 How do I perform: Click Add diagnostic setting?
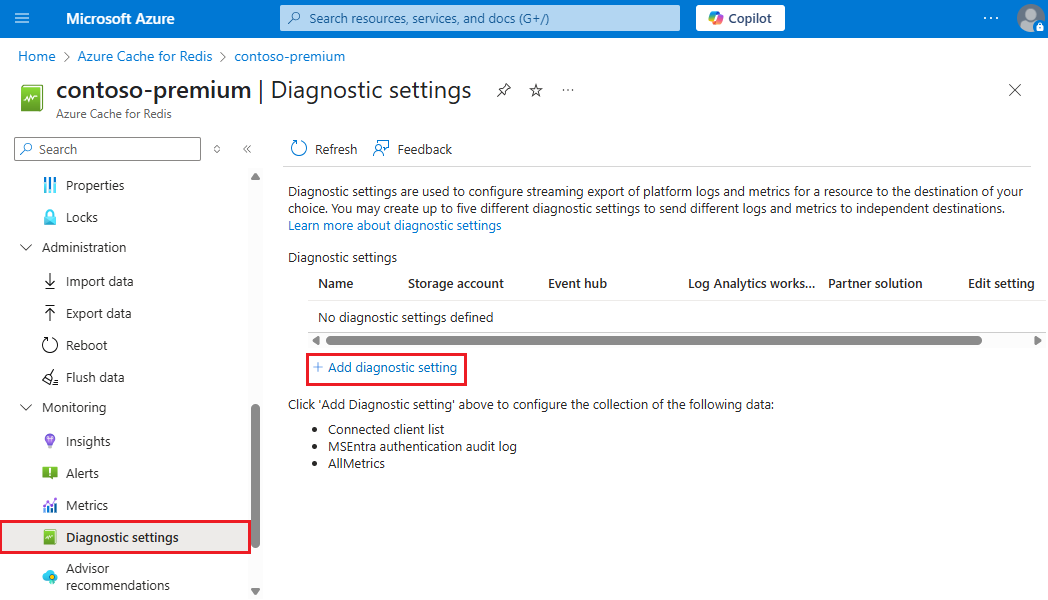tap(386, 368)
